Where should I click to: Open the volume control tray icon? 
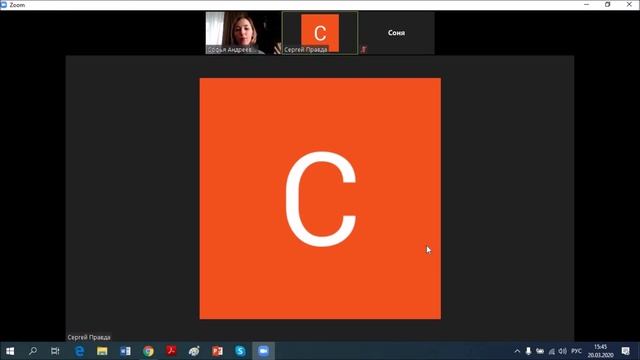[x=562, y=351]
